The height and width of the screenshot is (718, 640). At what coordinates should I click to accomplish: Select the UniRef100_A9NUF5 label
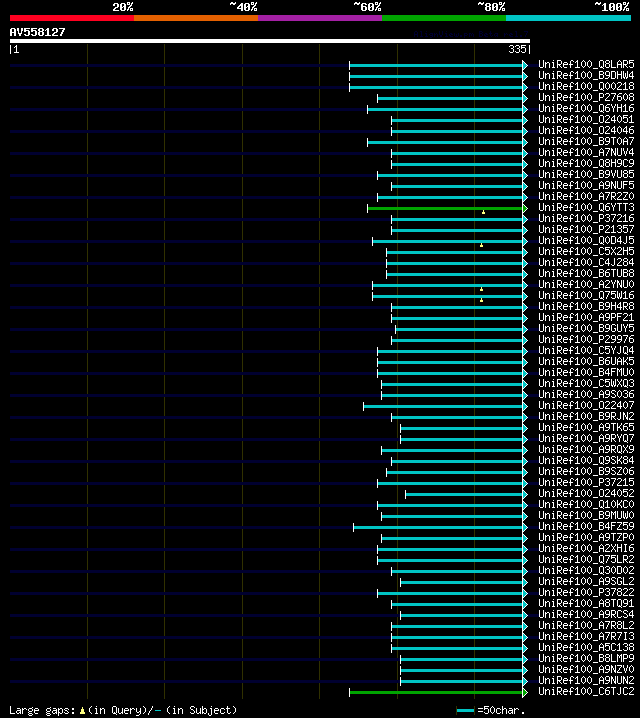(586, 185)
